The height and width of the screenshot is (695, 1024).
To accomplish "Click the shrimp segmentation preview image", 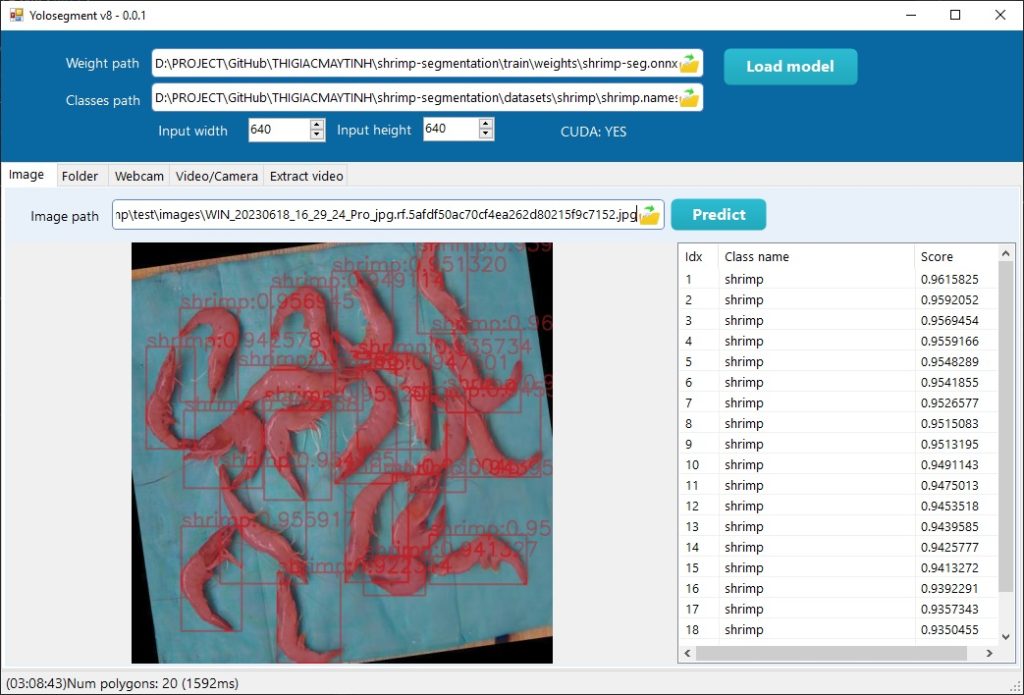I will click(340, 450).
